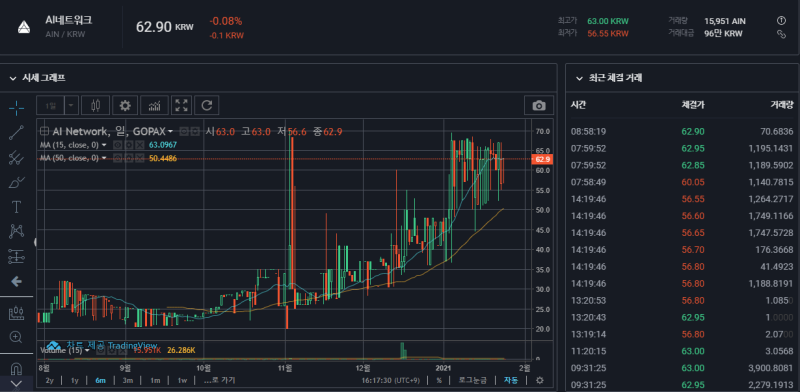
Task: Hide the MA (15, close, 0) indicator
Action: pyautogui.click(x=117, y=145)
